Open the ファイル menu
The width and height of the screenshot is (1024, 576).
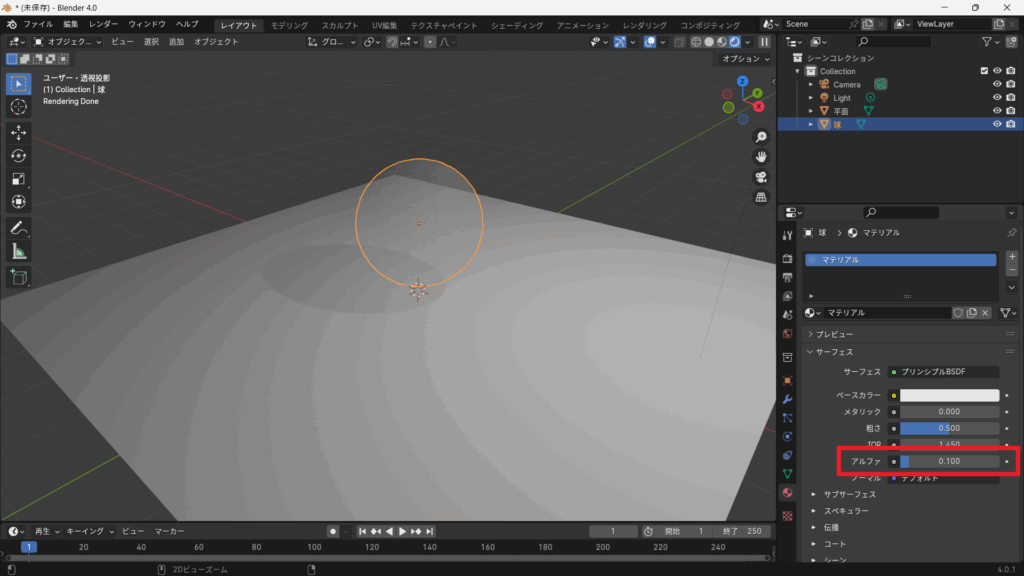(x=38, y=24)
